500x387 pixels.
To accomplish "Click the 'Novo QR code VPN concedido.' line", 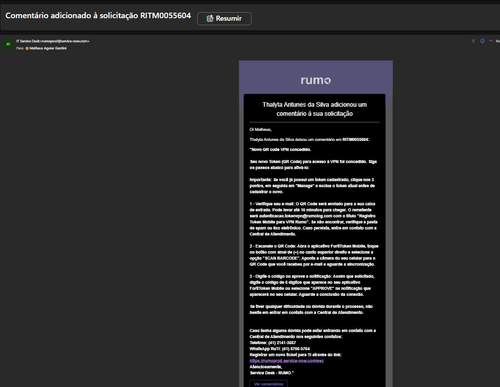I will (x=280, y=149).
